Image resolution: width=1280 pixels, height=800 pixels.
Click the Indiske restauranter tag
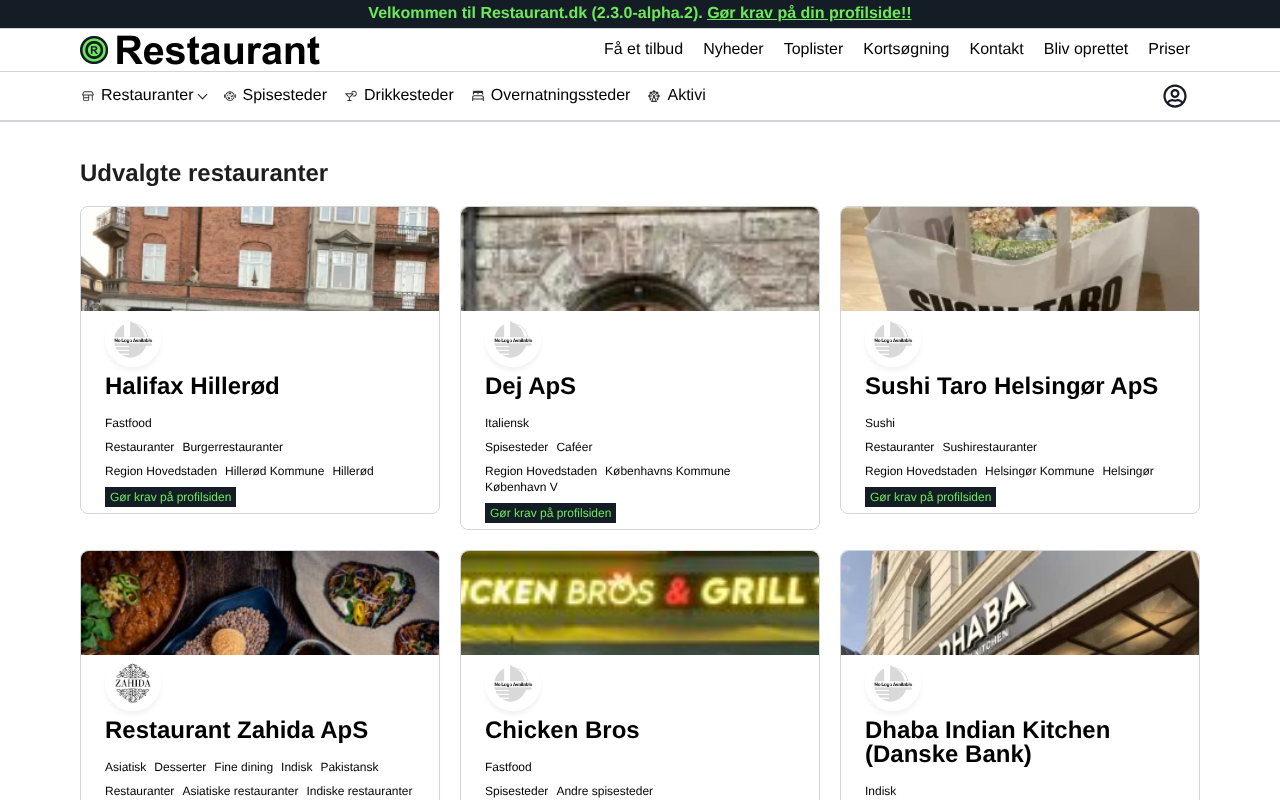coord(359,791)
